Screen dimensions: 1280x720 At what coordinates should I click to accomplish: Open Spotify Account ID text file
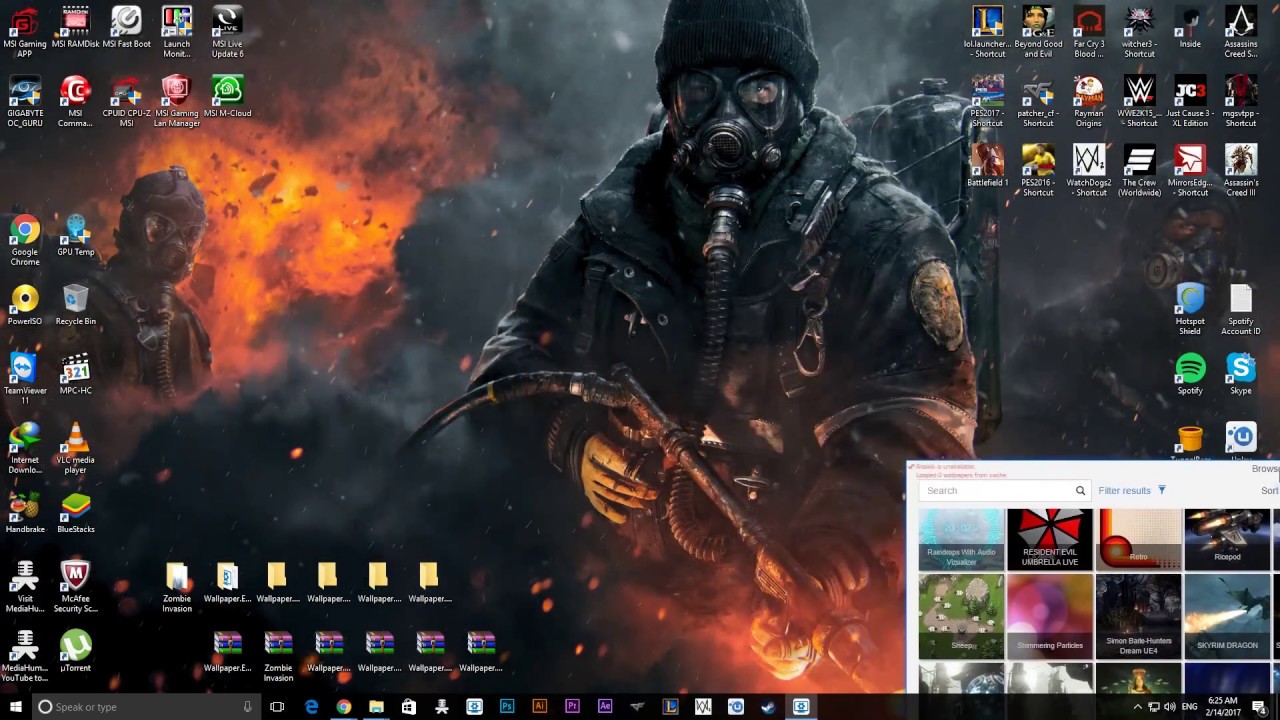1241,309
